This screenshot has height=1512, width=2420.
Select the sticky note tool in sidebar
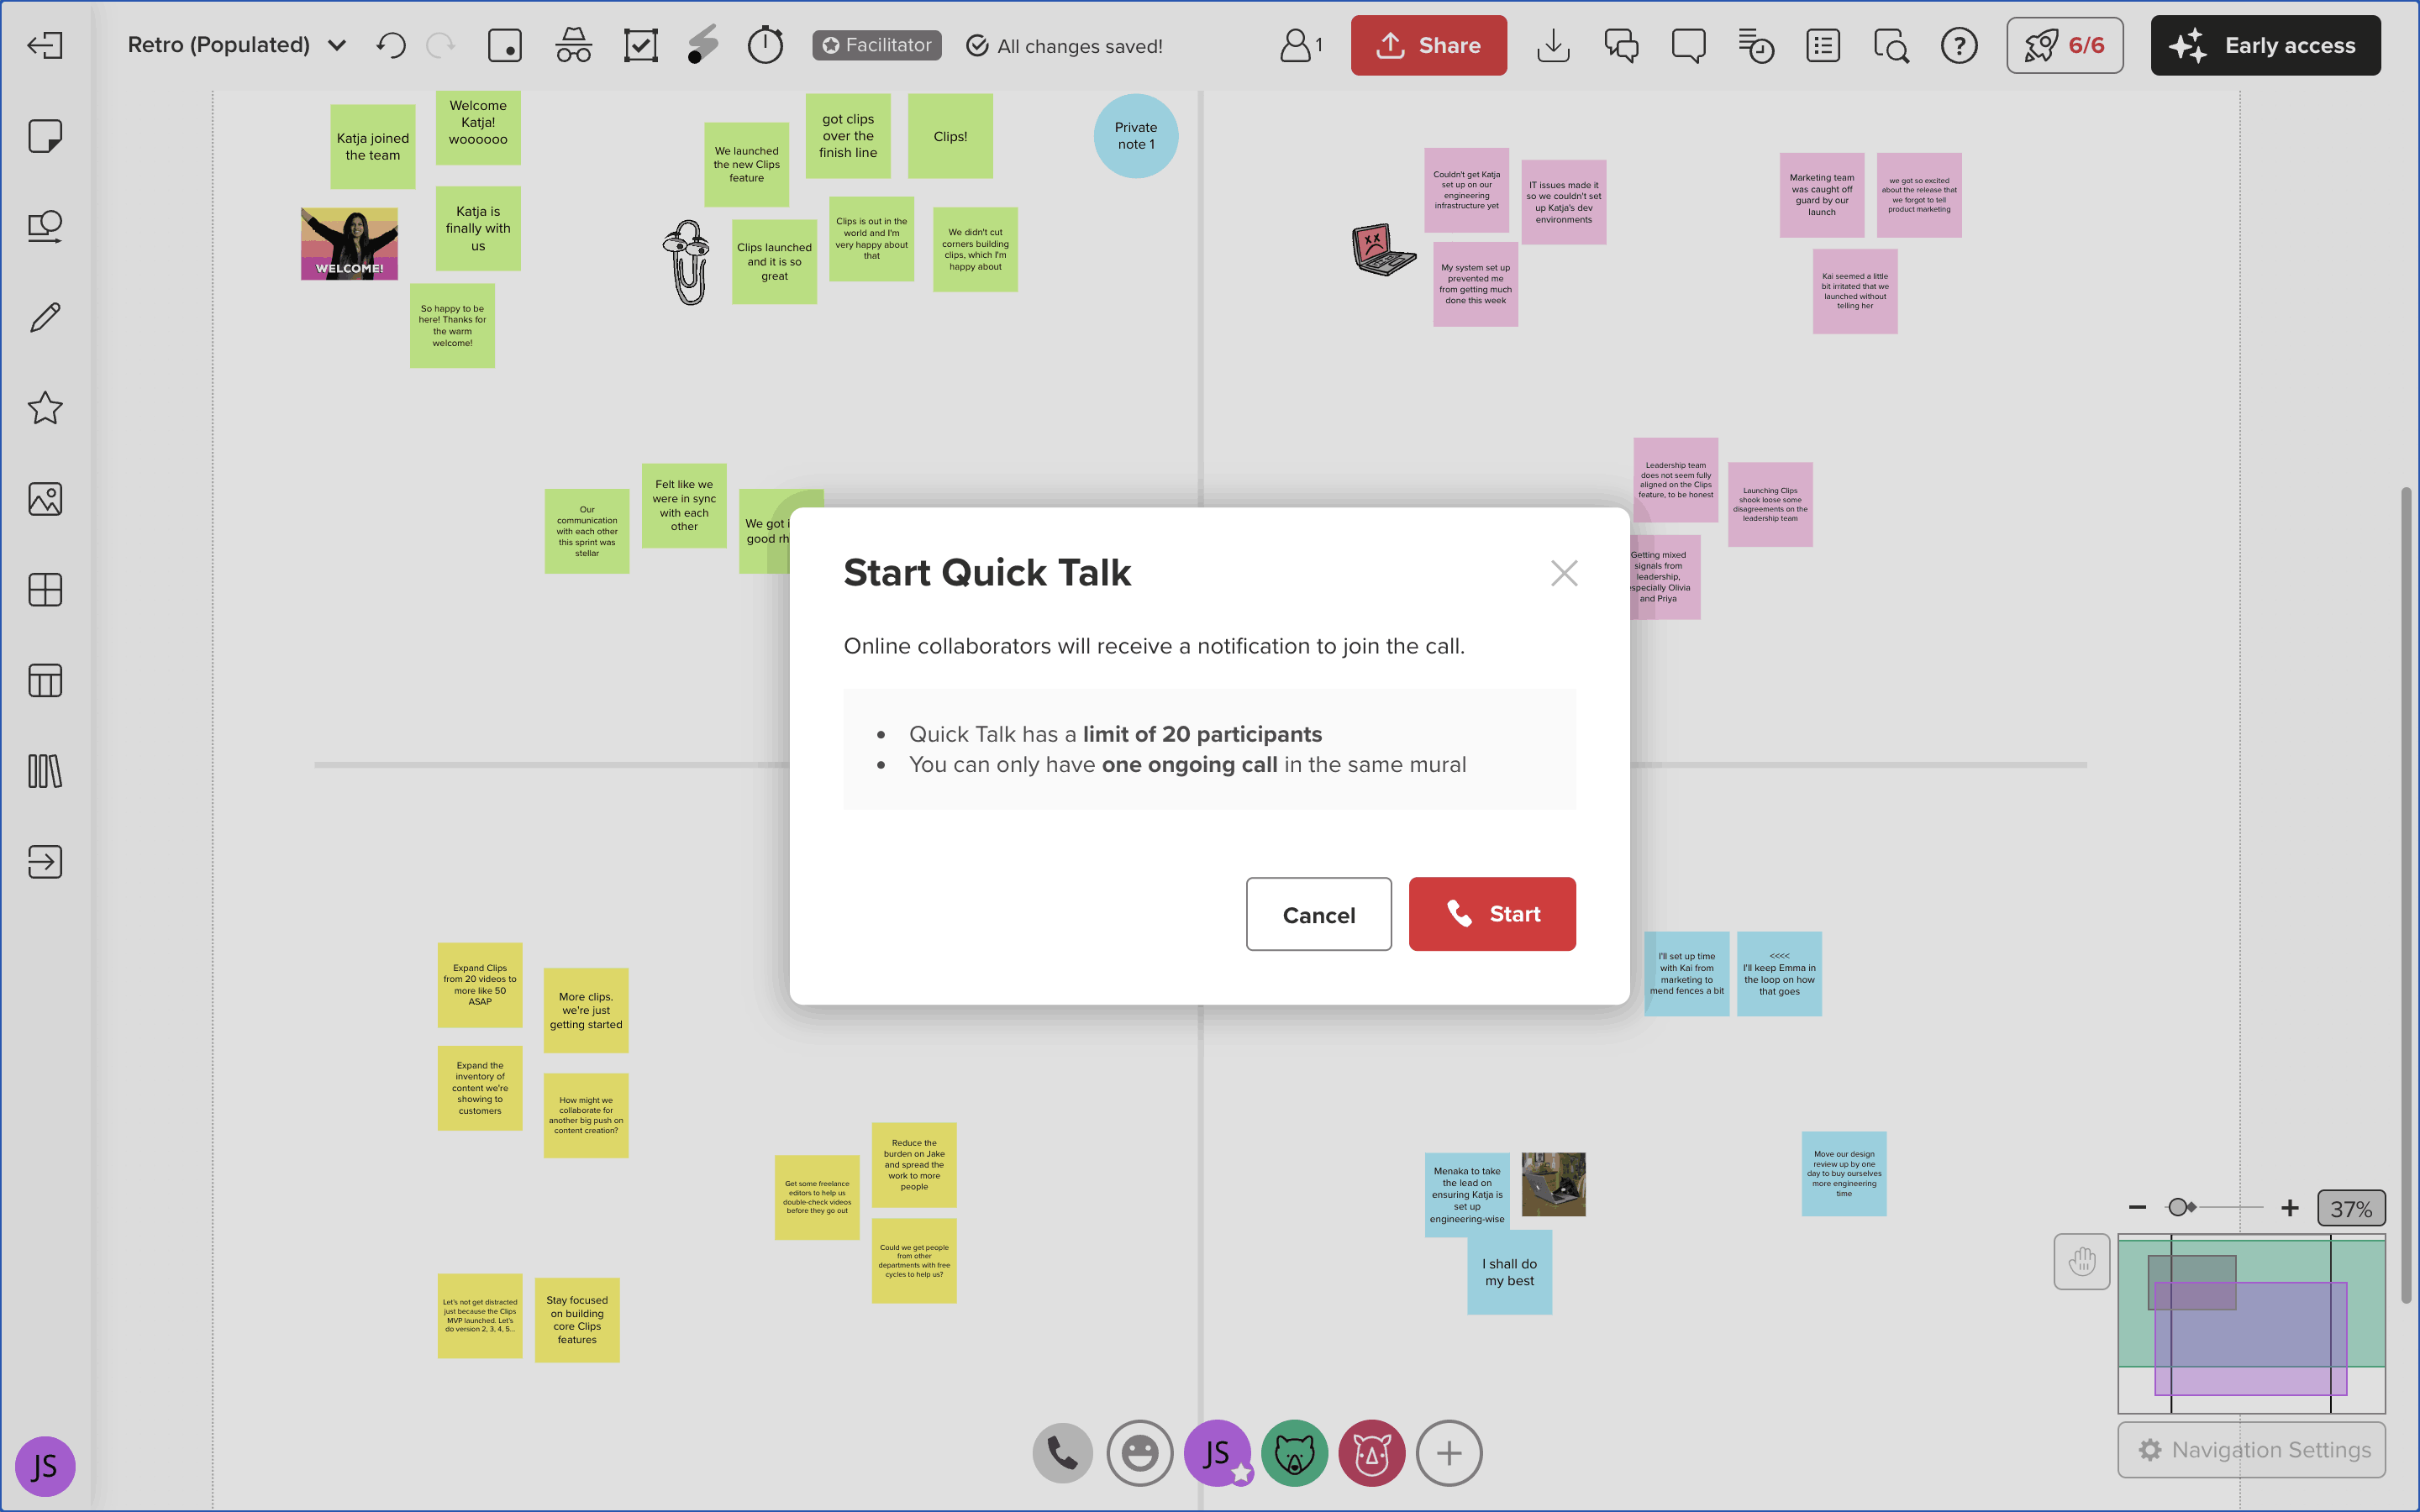click(x=45, y=136)
